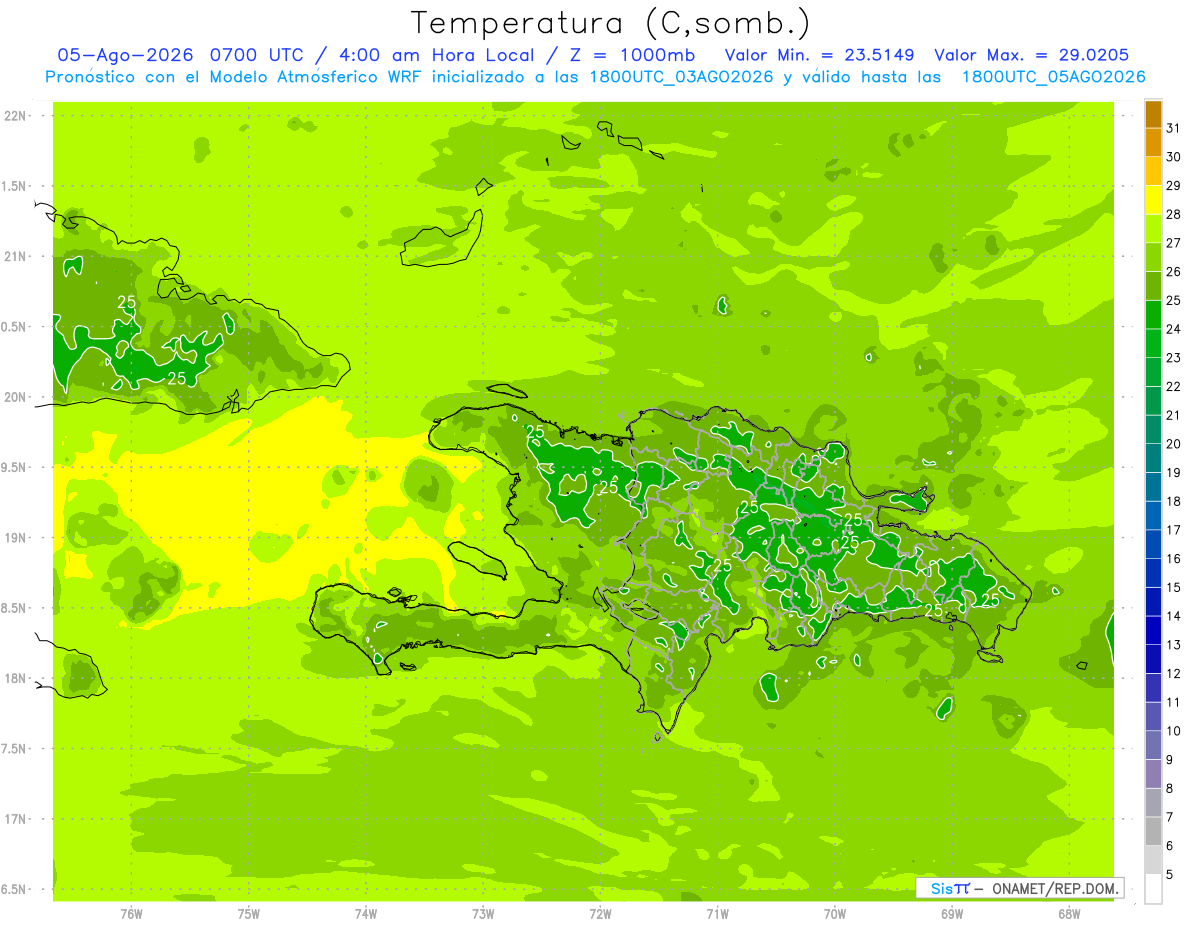Click the "19N" latitude label

pyautogui.click(x=16, y=538)
